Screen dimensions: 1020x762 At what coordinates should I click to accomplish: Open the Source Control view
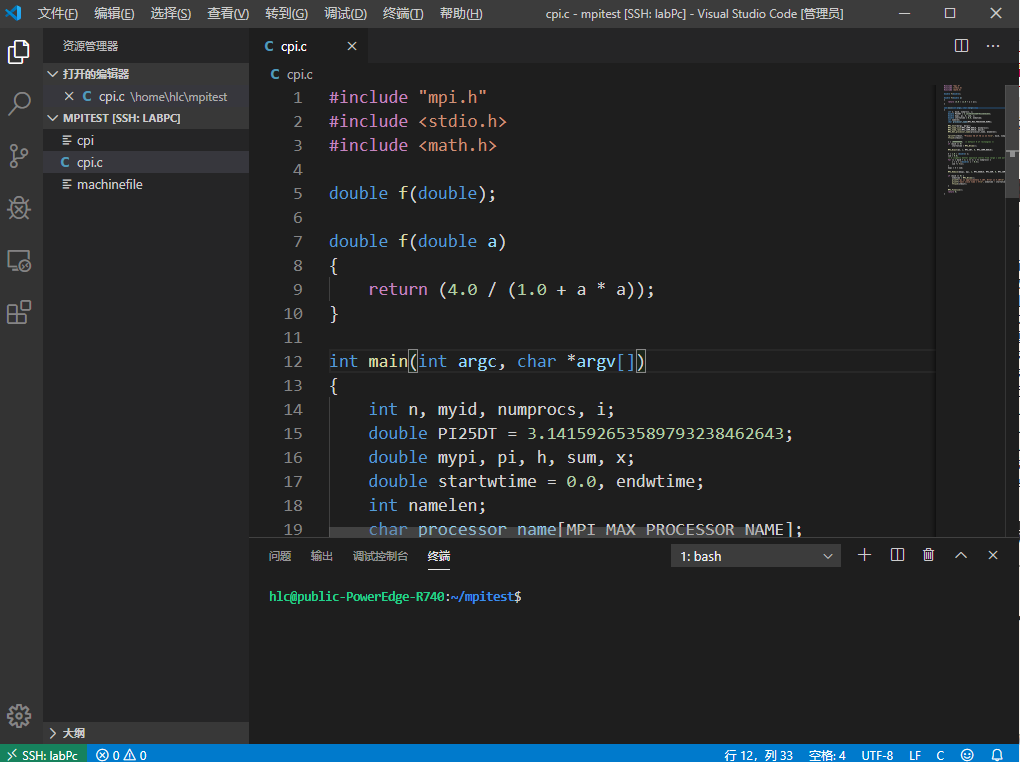tap(18, 156)
